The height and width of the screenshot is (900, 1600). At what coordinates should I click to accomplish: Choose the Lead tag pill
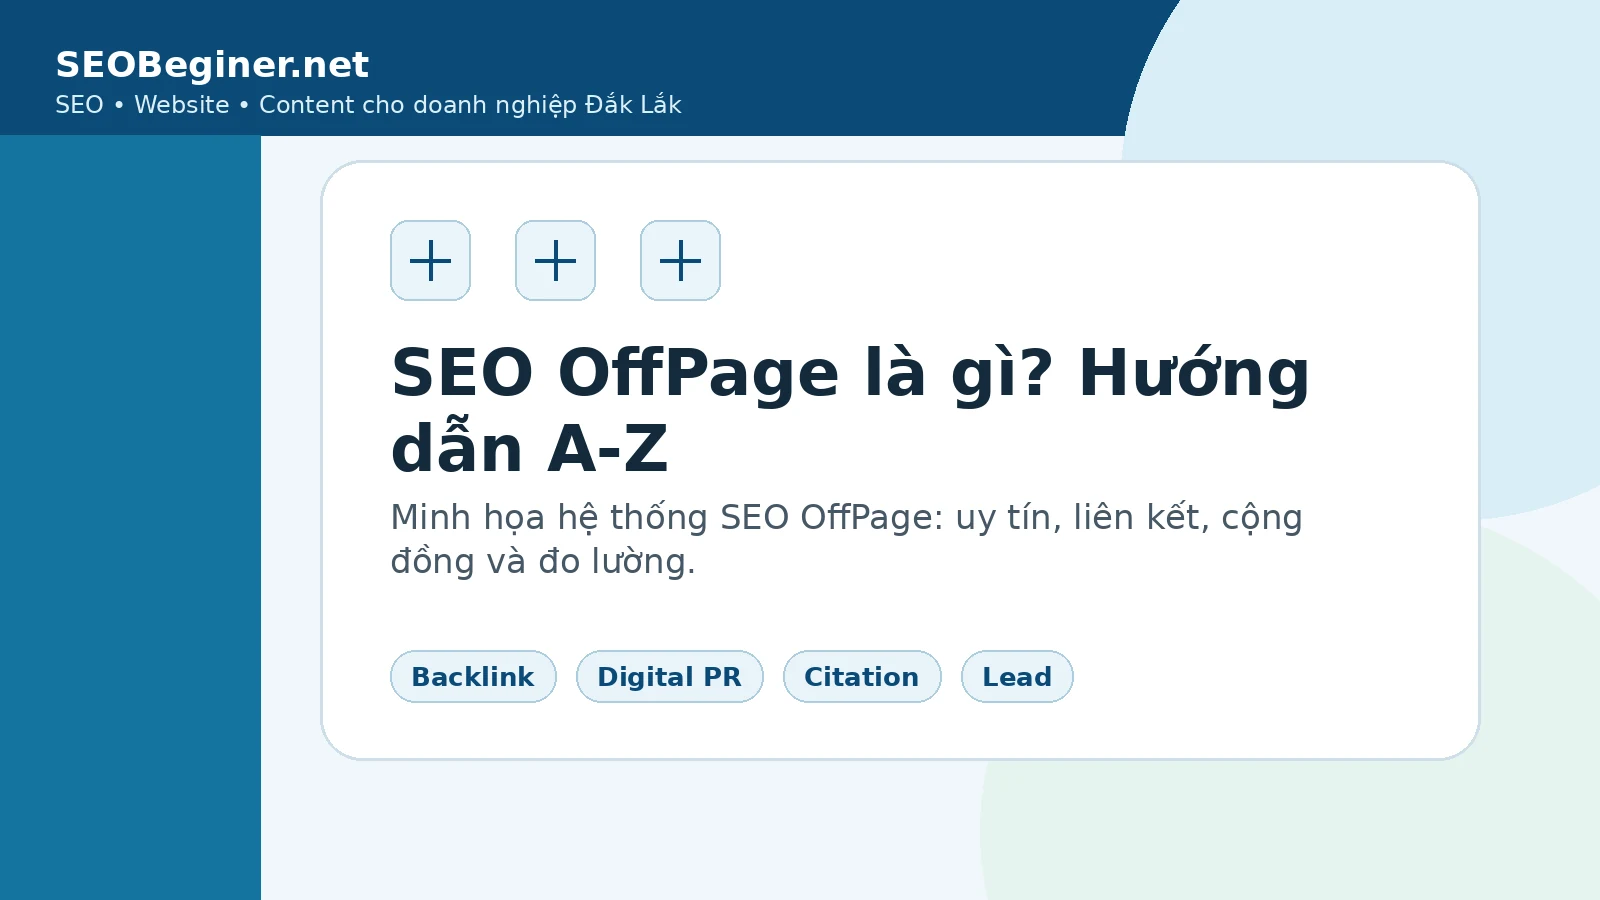pyautogui.click(x=1017, y=677)
